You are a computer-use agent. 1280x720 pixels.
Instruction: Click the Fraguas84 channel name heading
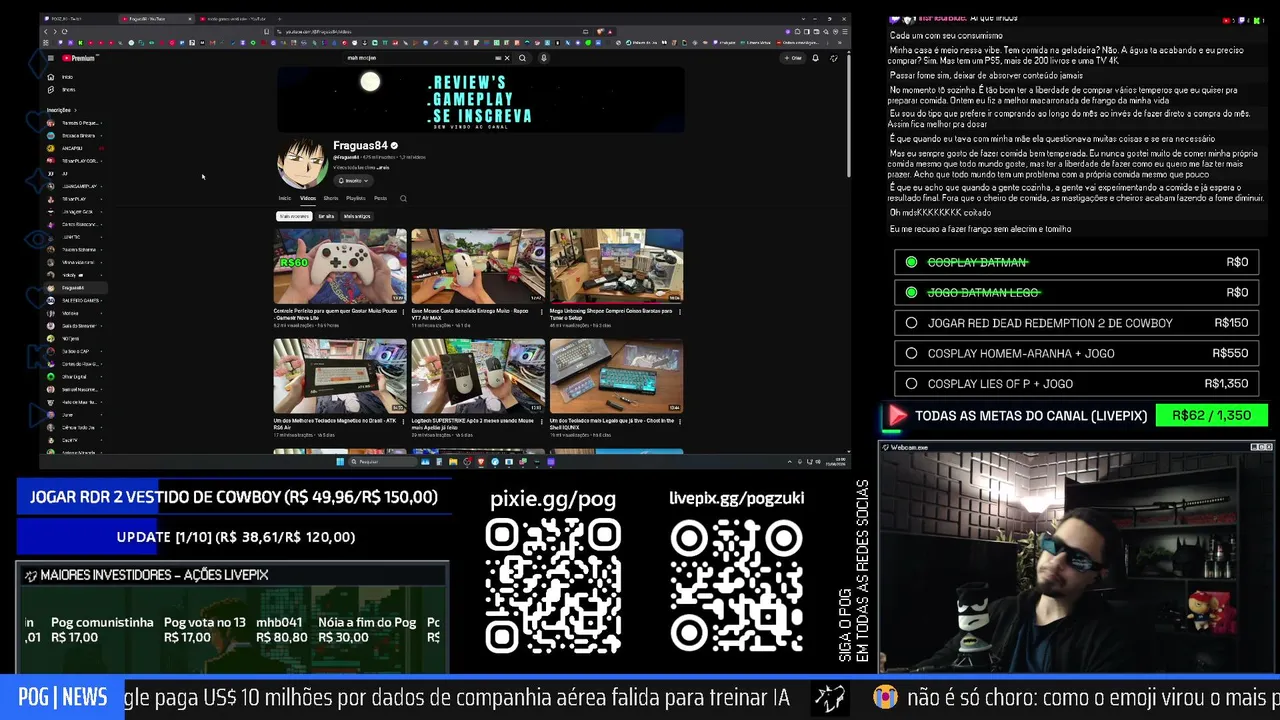(360, 146)
